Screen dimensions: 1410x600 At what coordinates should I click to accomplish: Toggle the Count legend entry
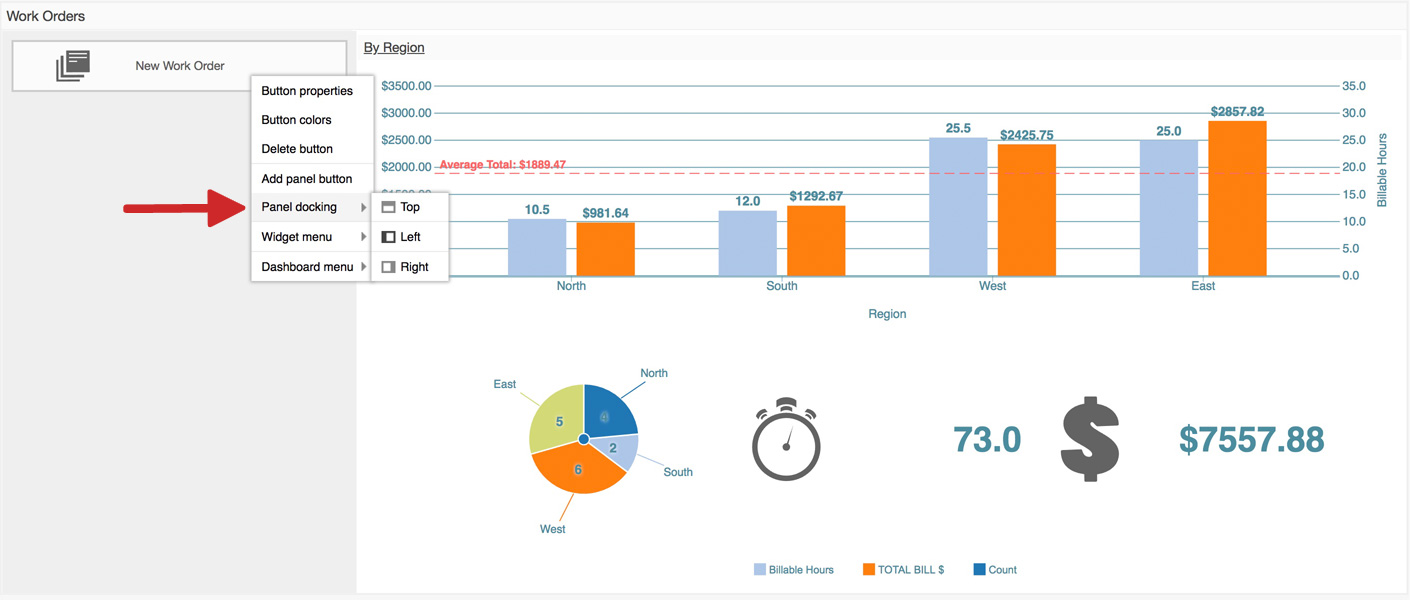tap(995, 570)
